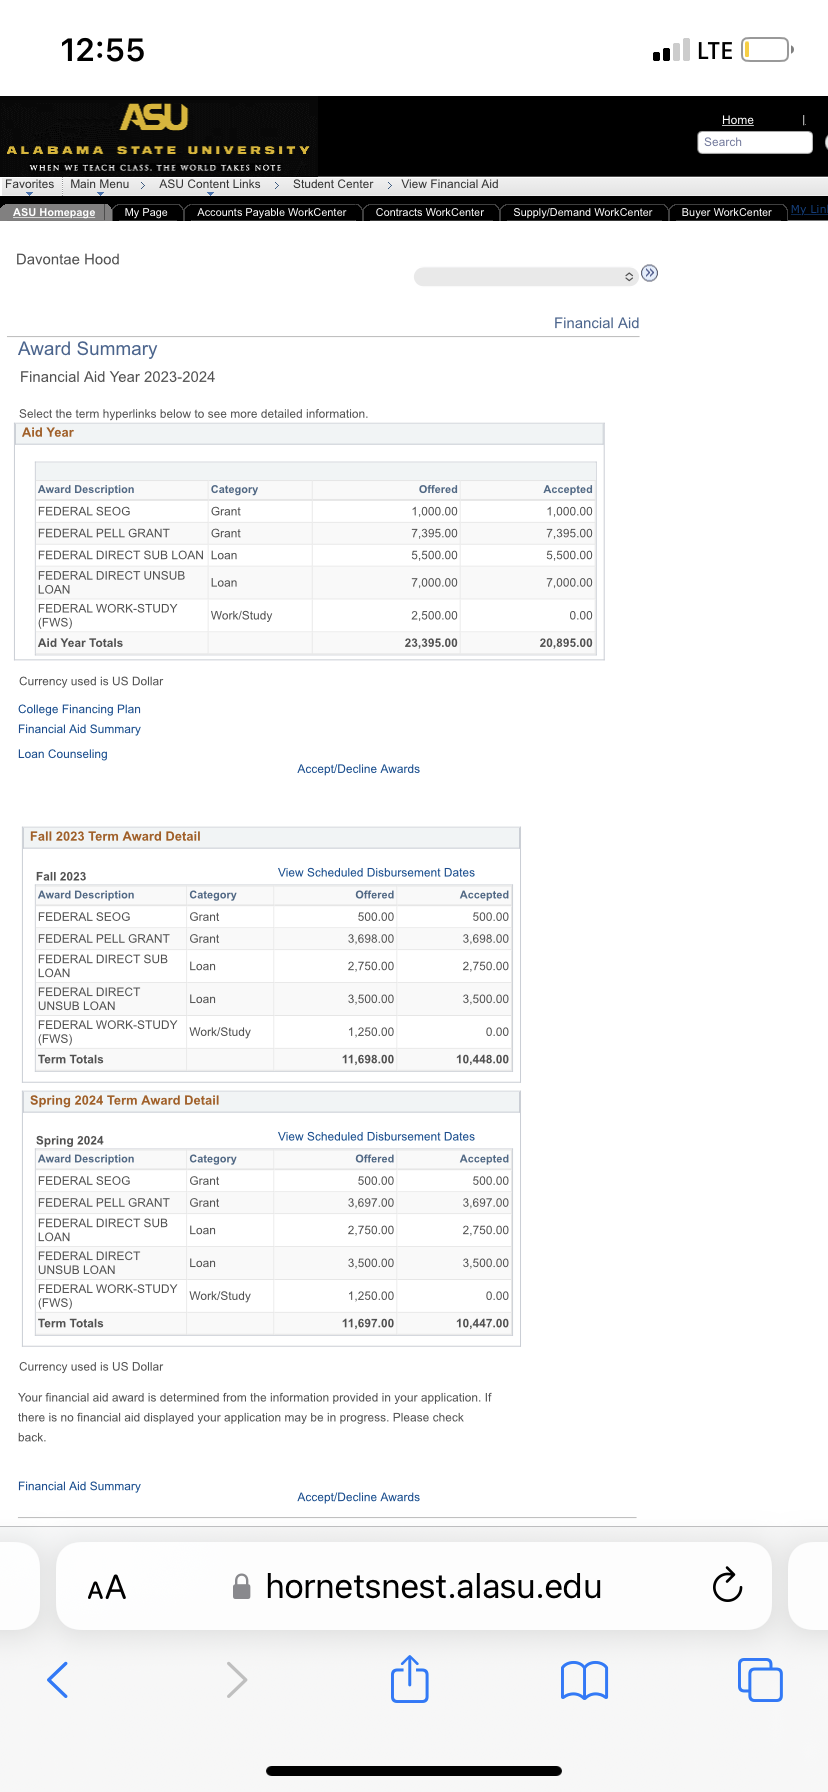828x1792 pixels.
Task: Click the 3,697.00 offered Pell amount for Spring
Action: (x=371, y=1203)
